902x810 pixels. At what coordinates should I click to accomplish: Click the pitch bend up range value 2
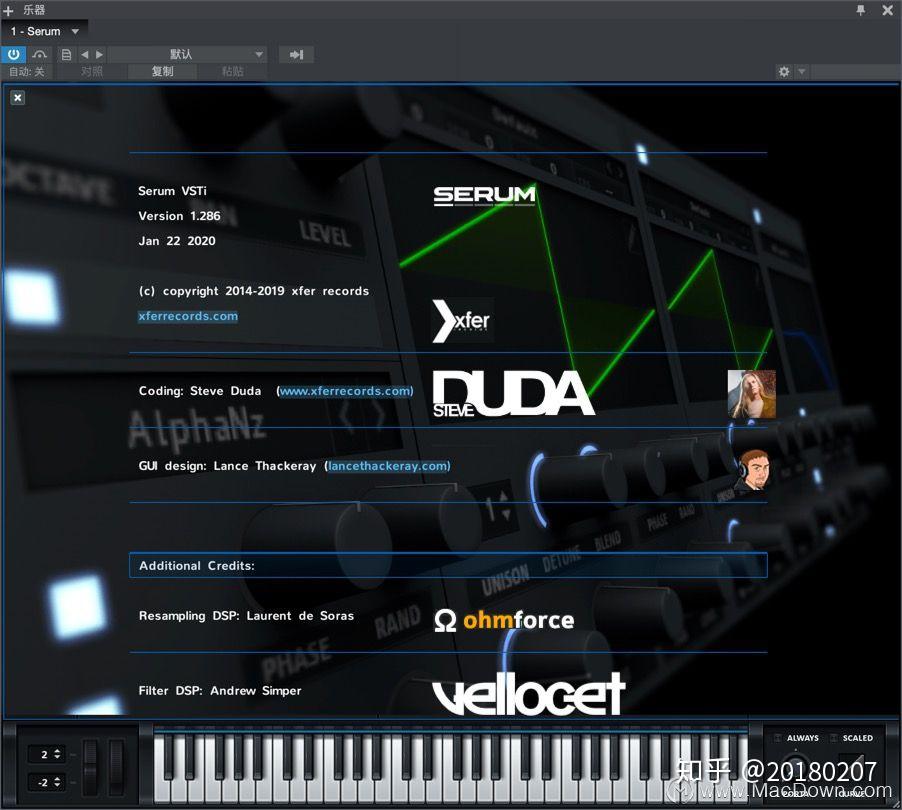pyautogui.click(x=46, y=754)
